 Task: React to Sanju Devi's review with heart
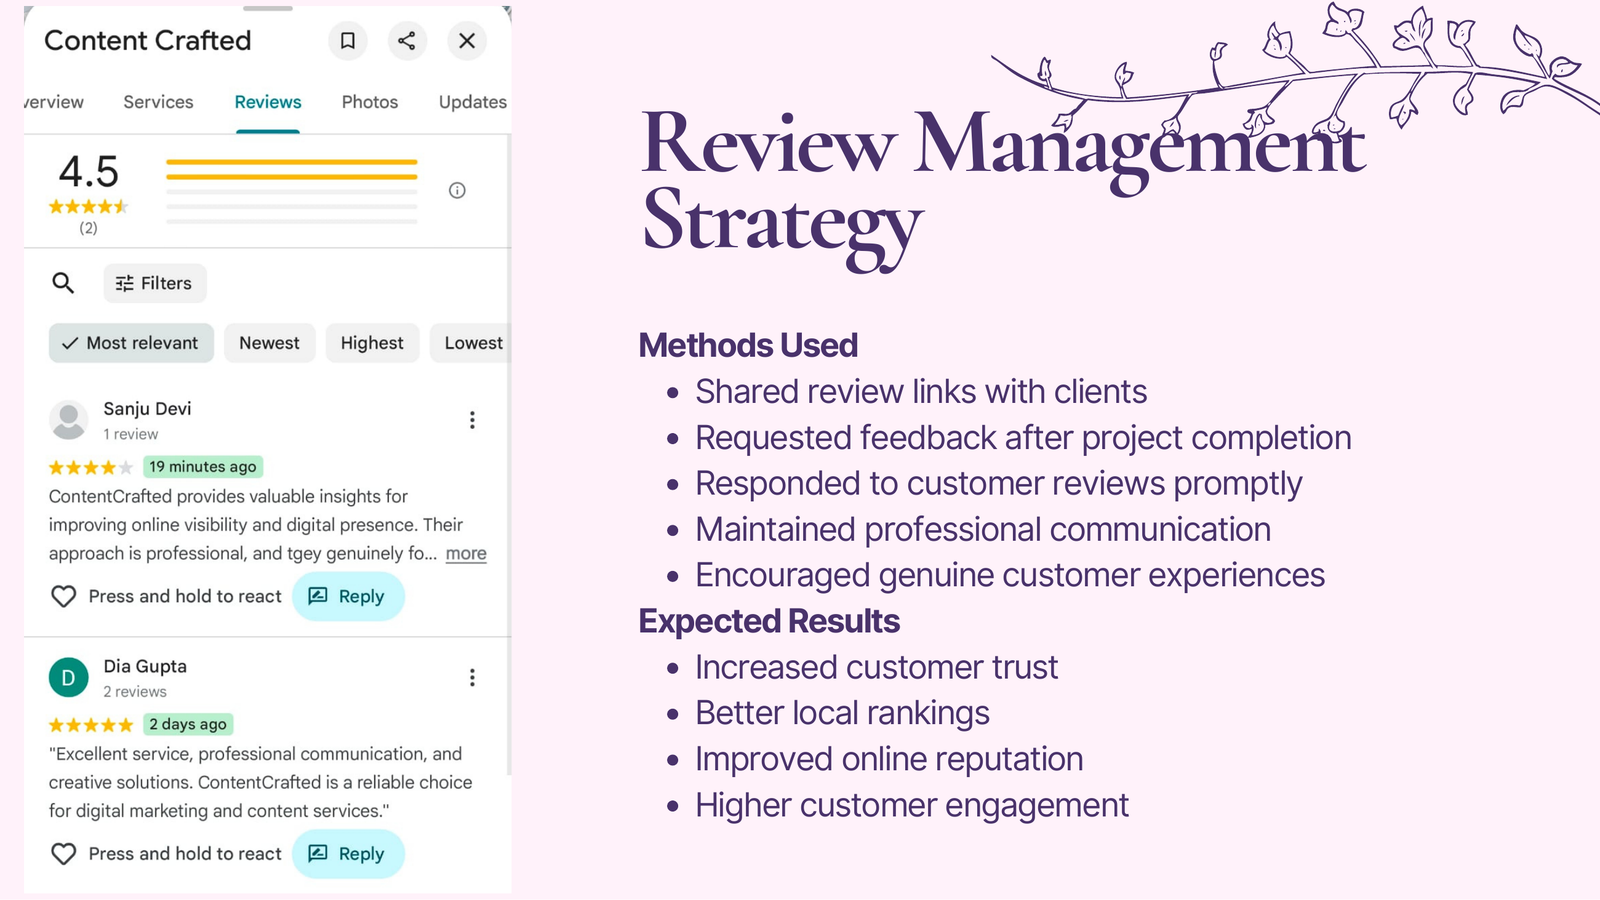(x=64, y=596)
